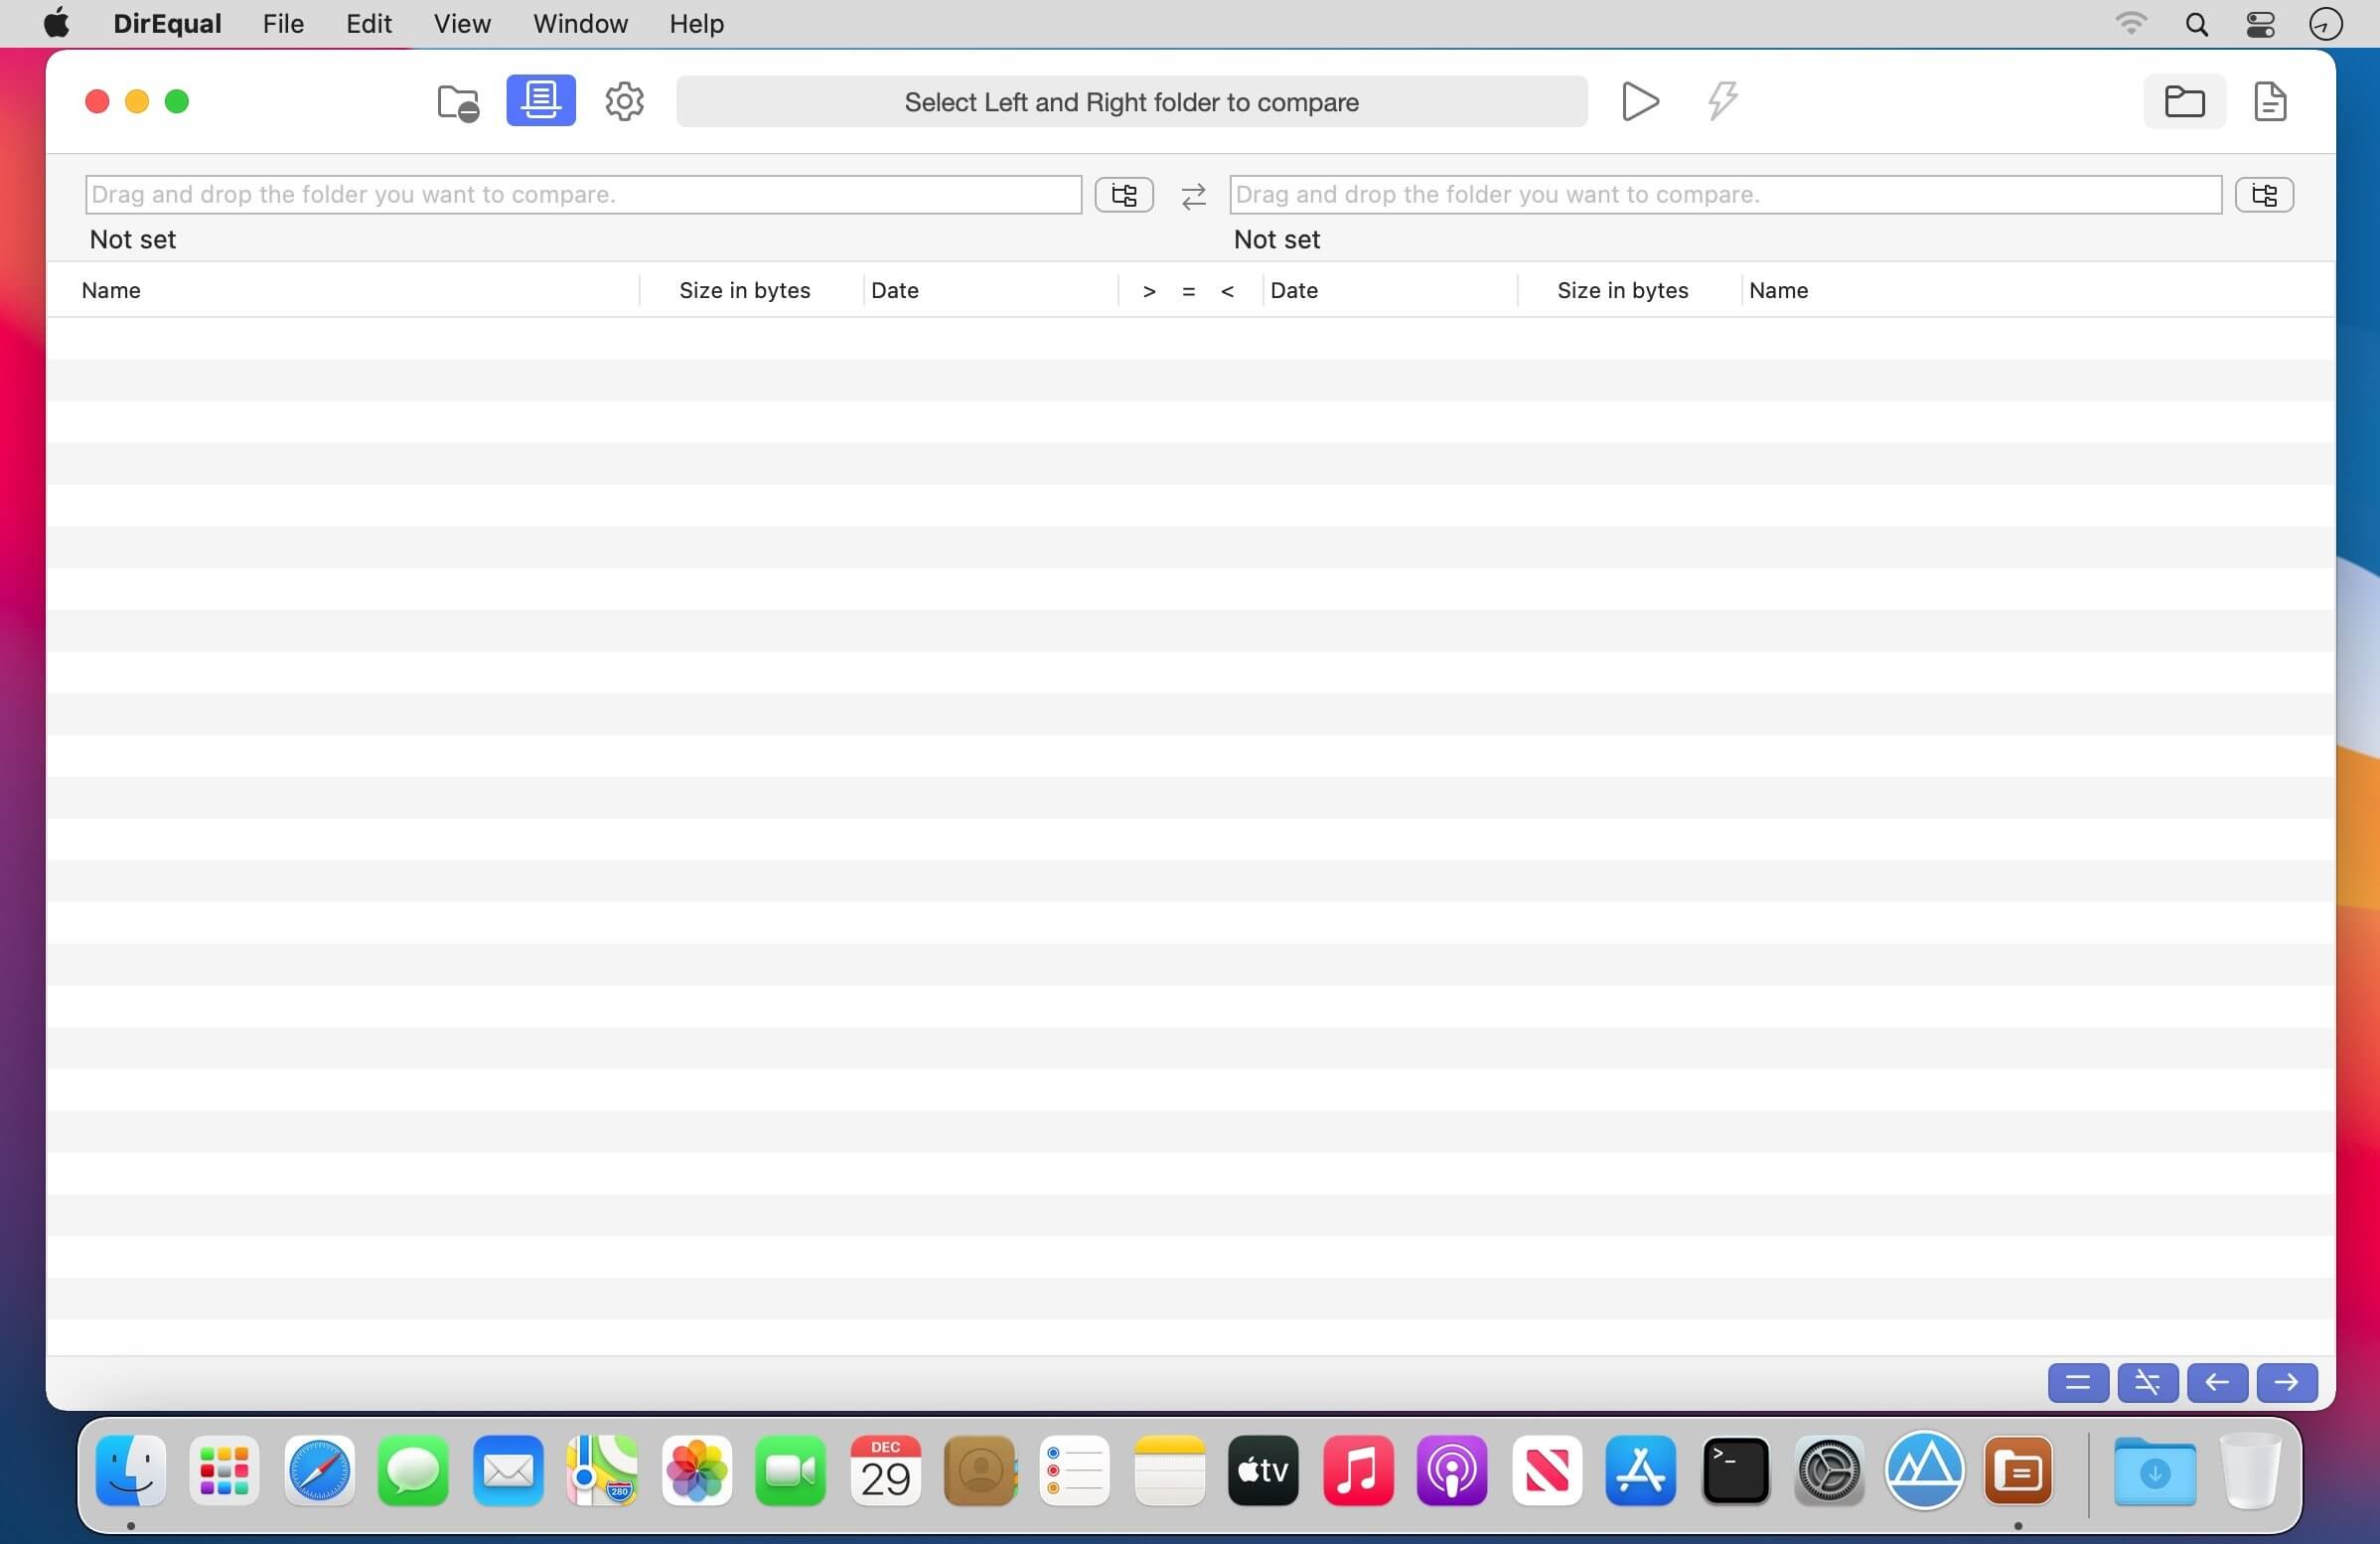Select the folder mode icon at top right
2380x1544 pixels.
(x=2184, y=101)
